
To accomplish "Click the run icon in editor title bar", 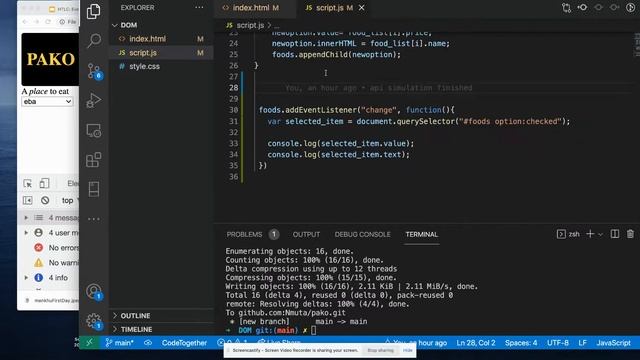I will coord(631,8).
